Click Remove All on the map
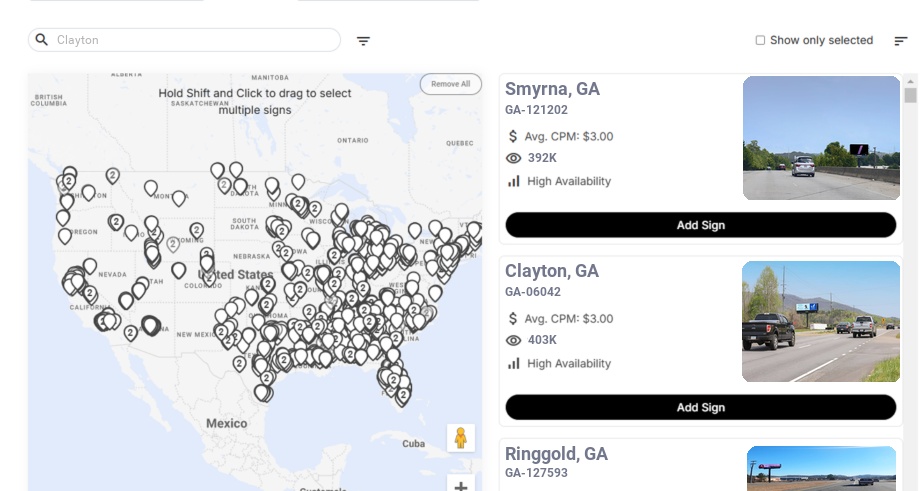Image resolution: width=920 pixels, height=491 pixels. coord(450,84)
